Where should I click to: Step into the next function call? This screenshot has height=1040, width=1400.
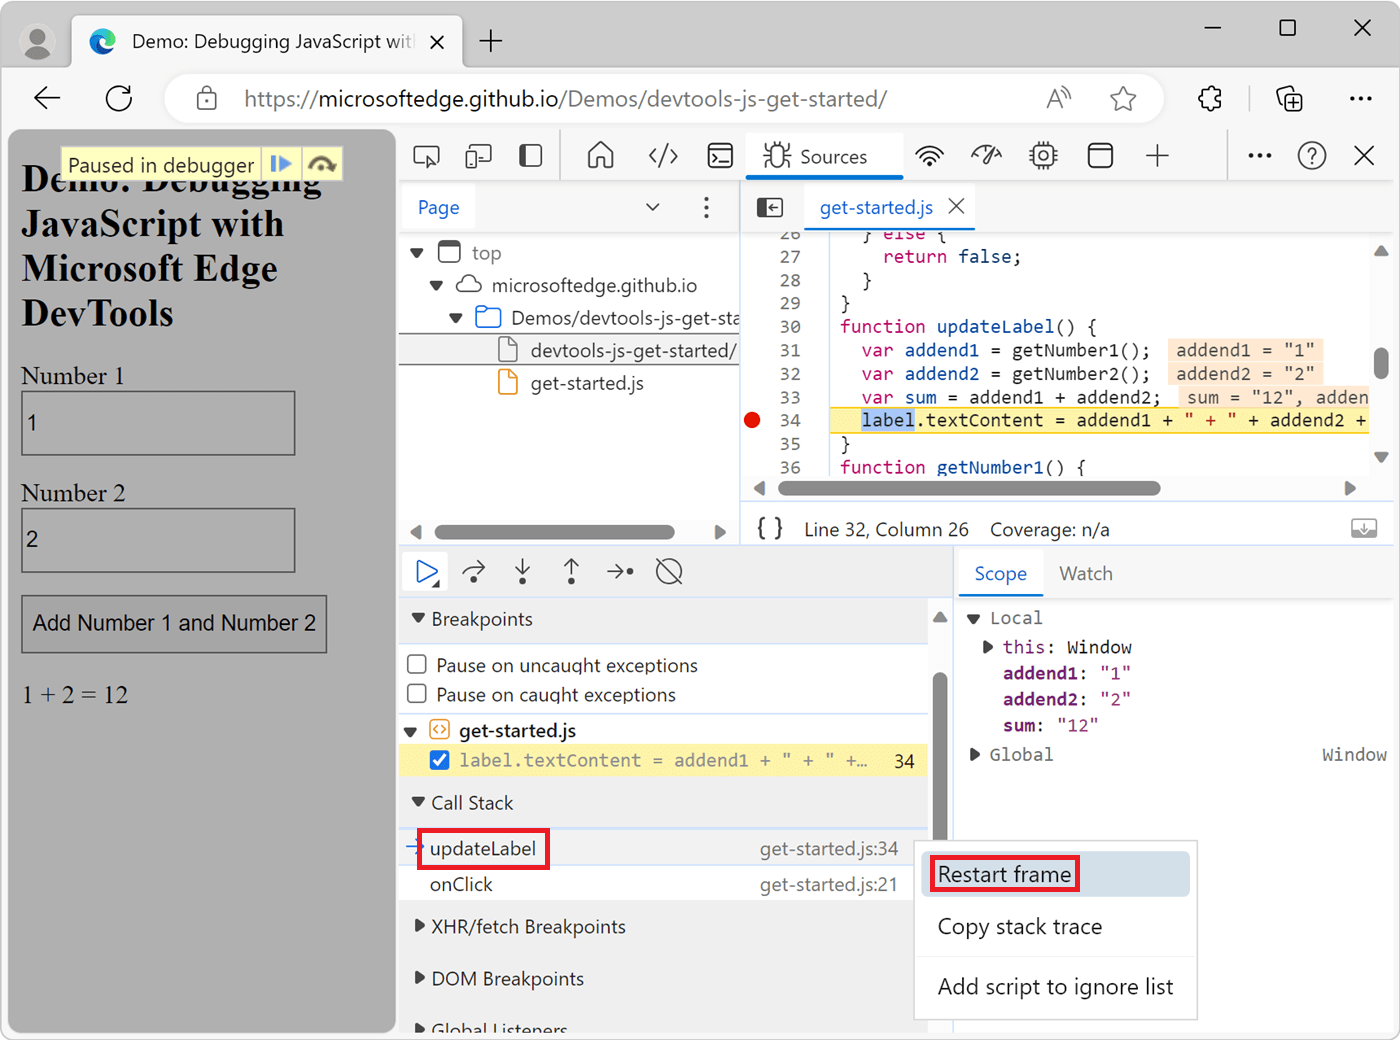pyautogui.click(x=522, y=571)
